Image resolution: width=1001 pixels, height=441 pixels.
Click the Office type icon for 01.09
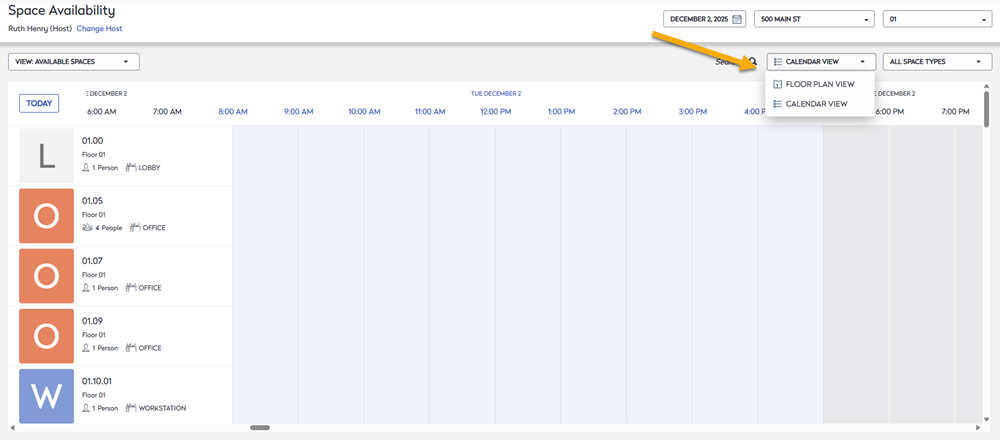pos(132,348)
